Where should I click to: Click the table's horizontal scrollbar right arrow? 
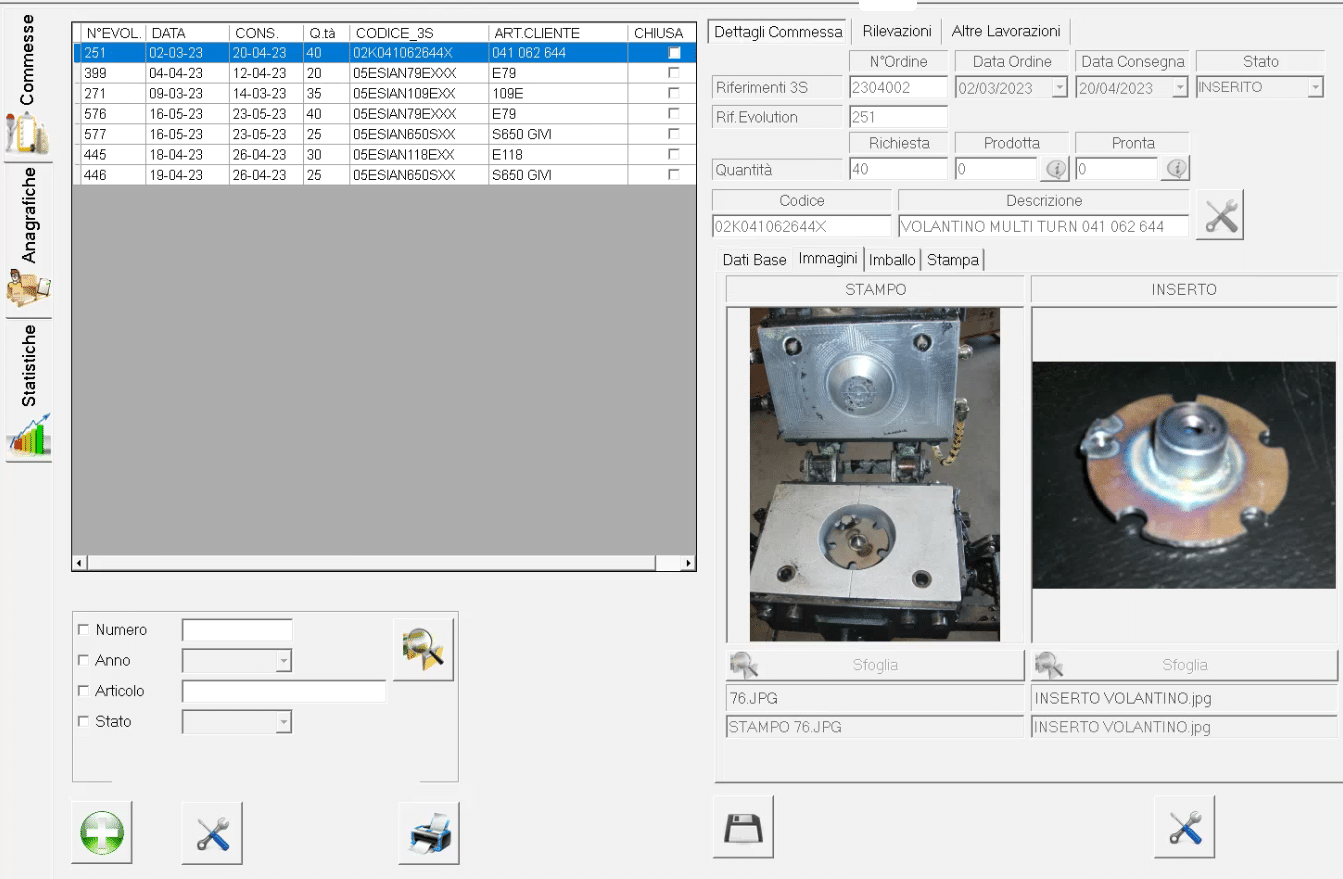click(x=688, y=563)
